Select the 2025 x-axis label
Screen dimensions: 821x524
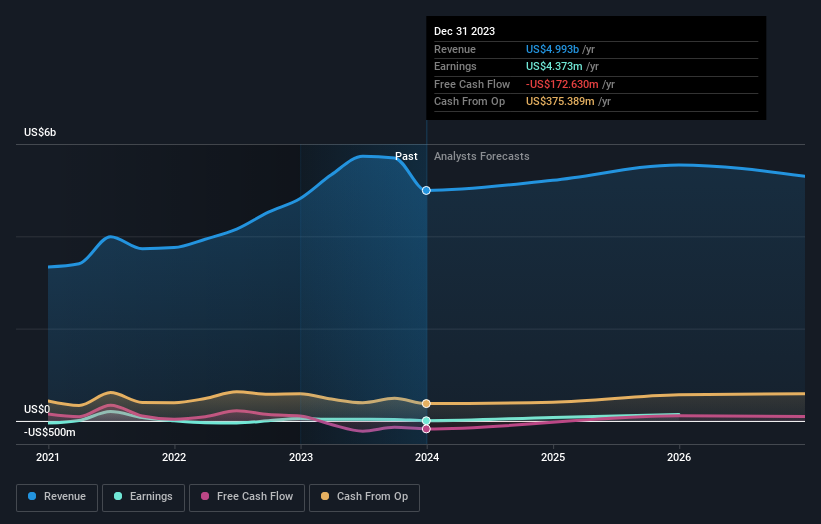point(553,457)
